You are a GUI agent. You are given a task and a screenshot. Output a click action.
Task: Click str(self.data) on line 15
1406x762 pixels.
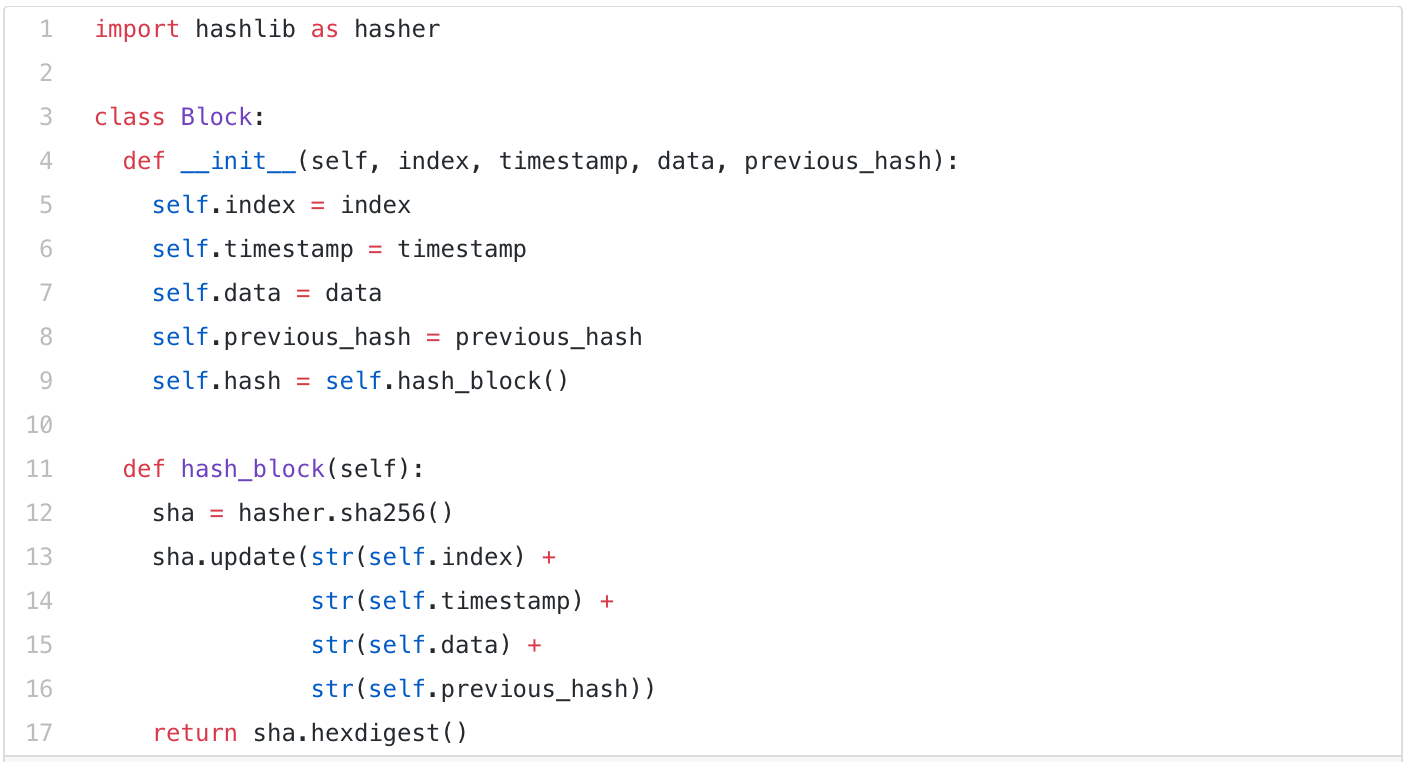click(411, 645)
